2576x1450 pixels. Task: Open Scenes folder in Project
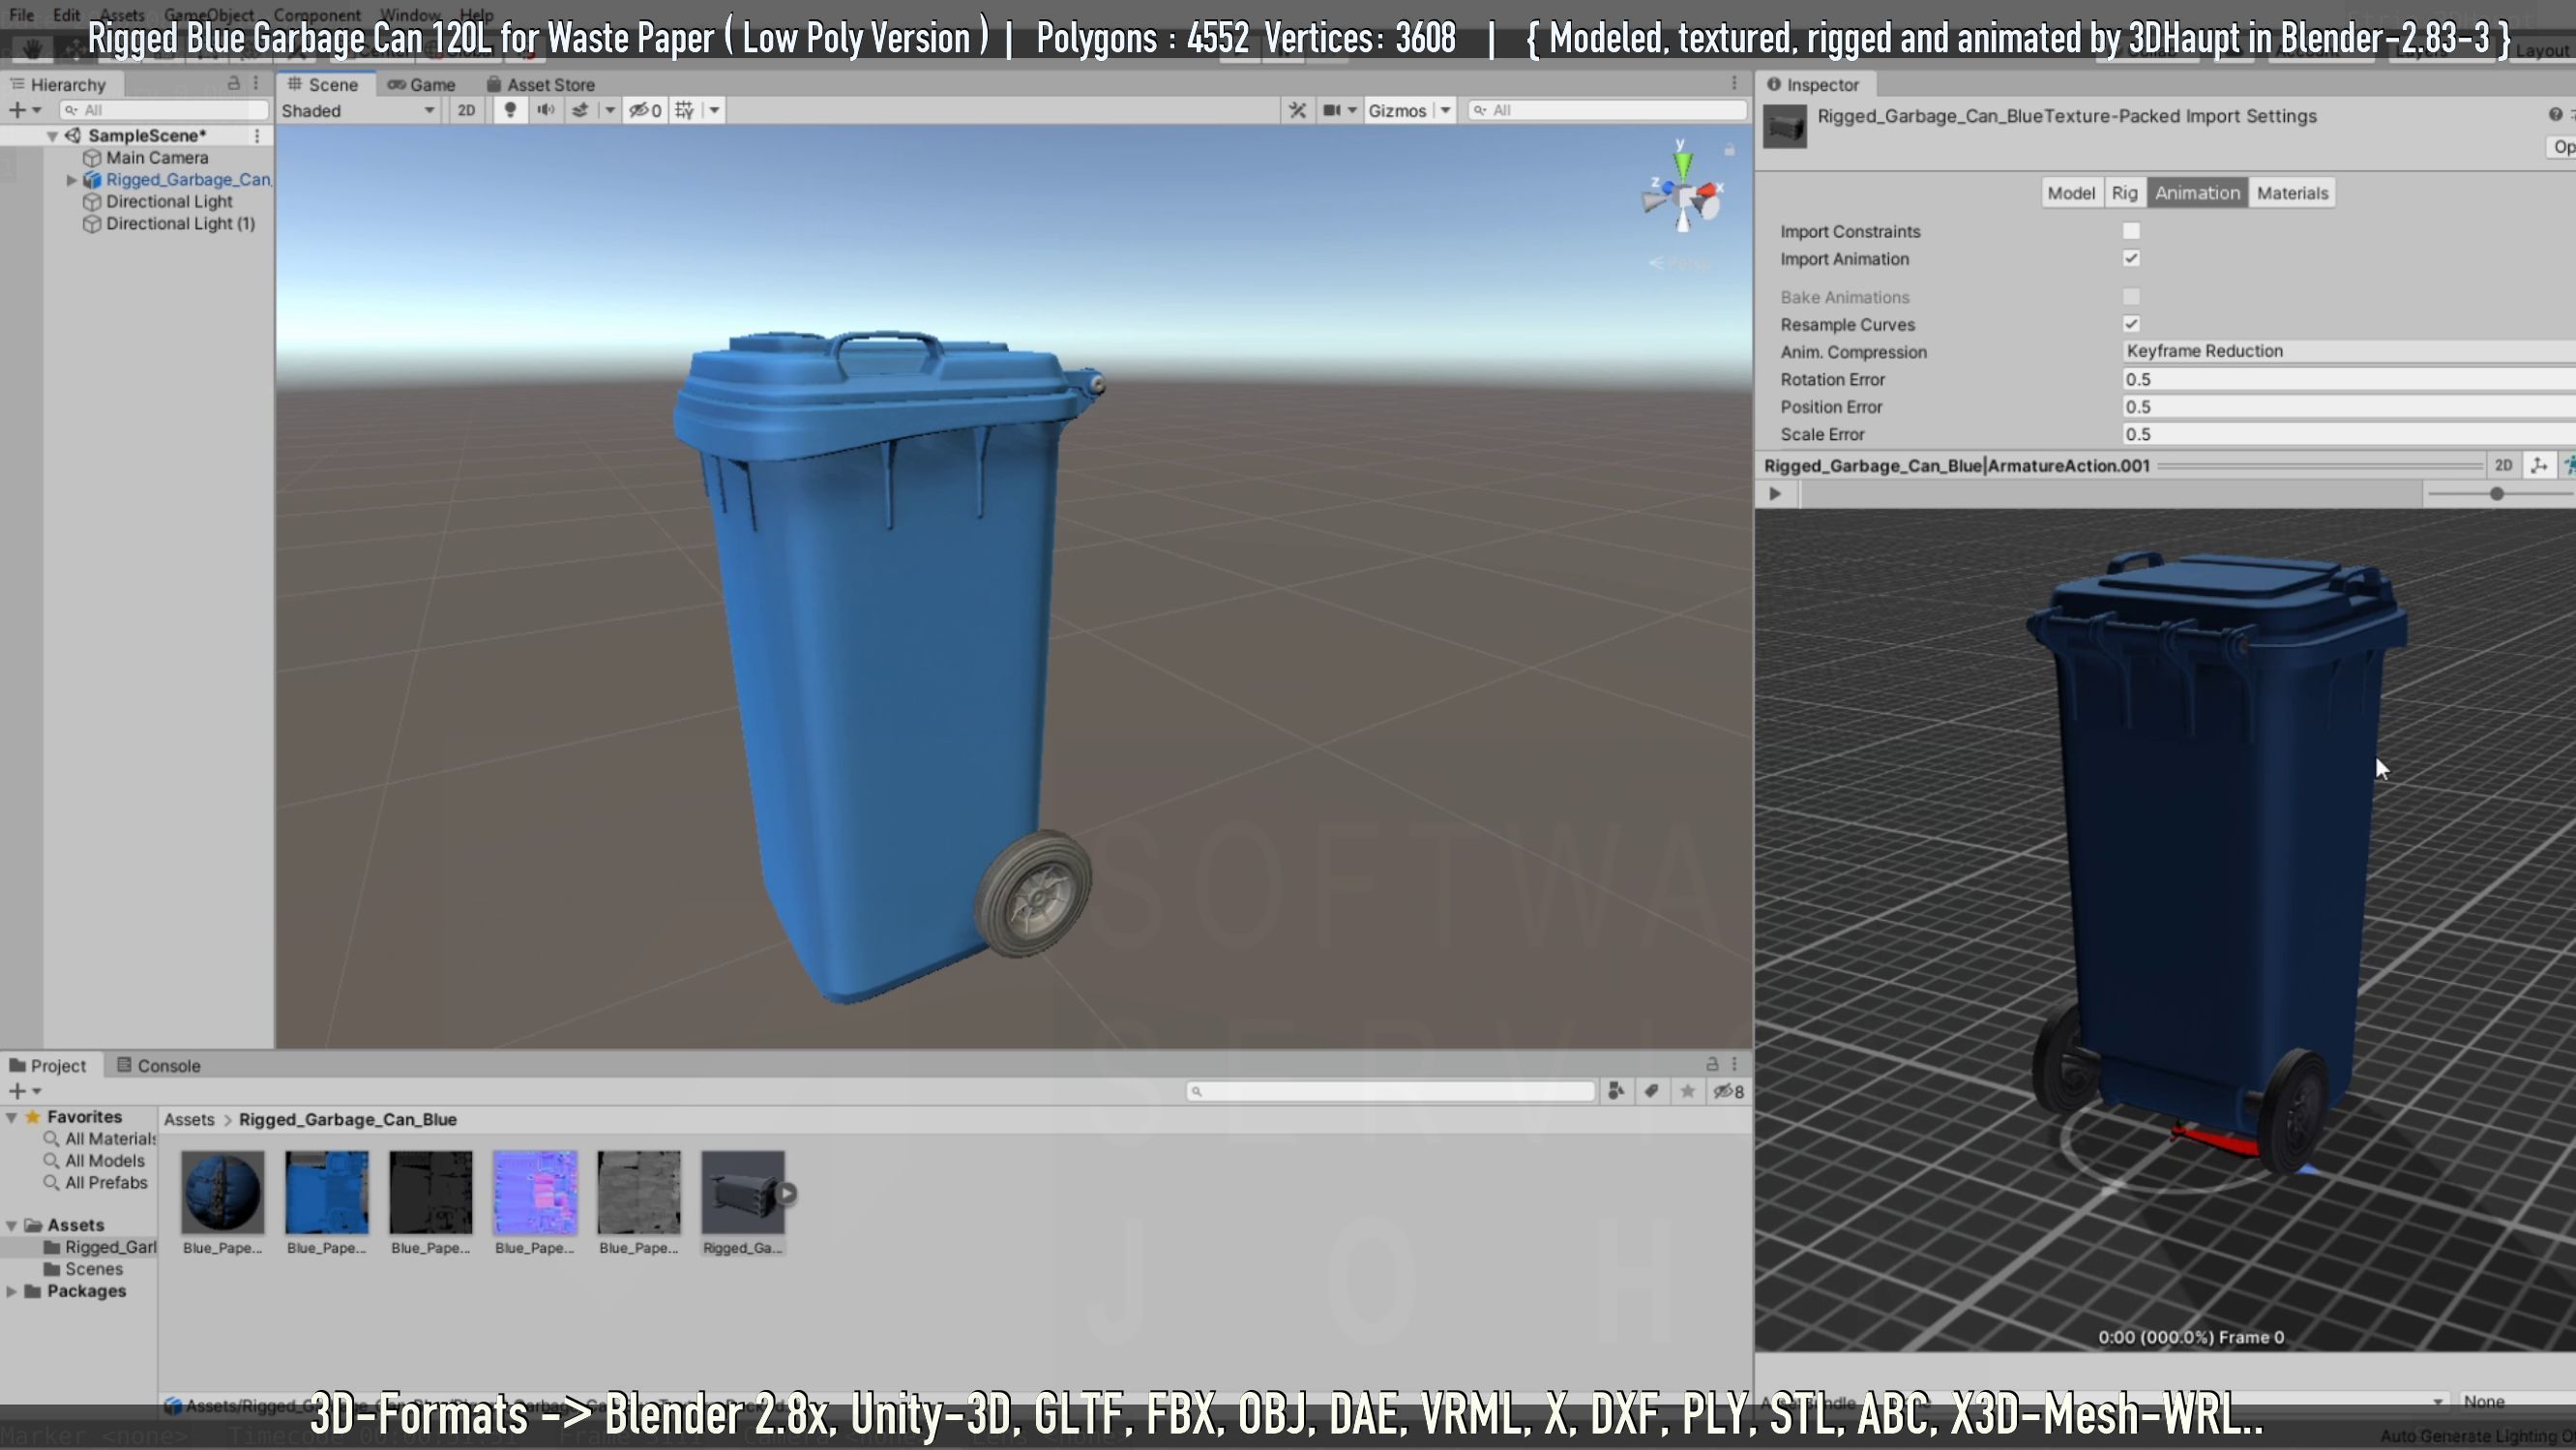coord(94,1269)
